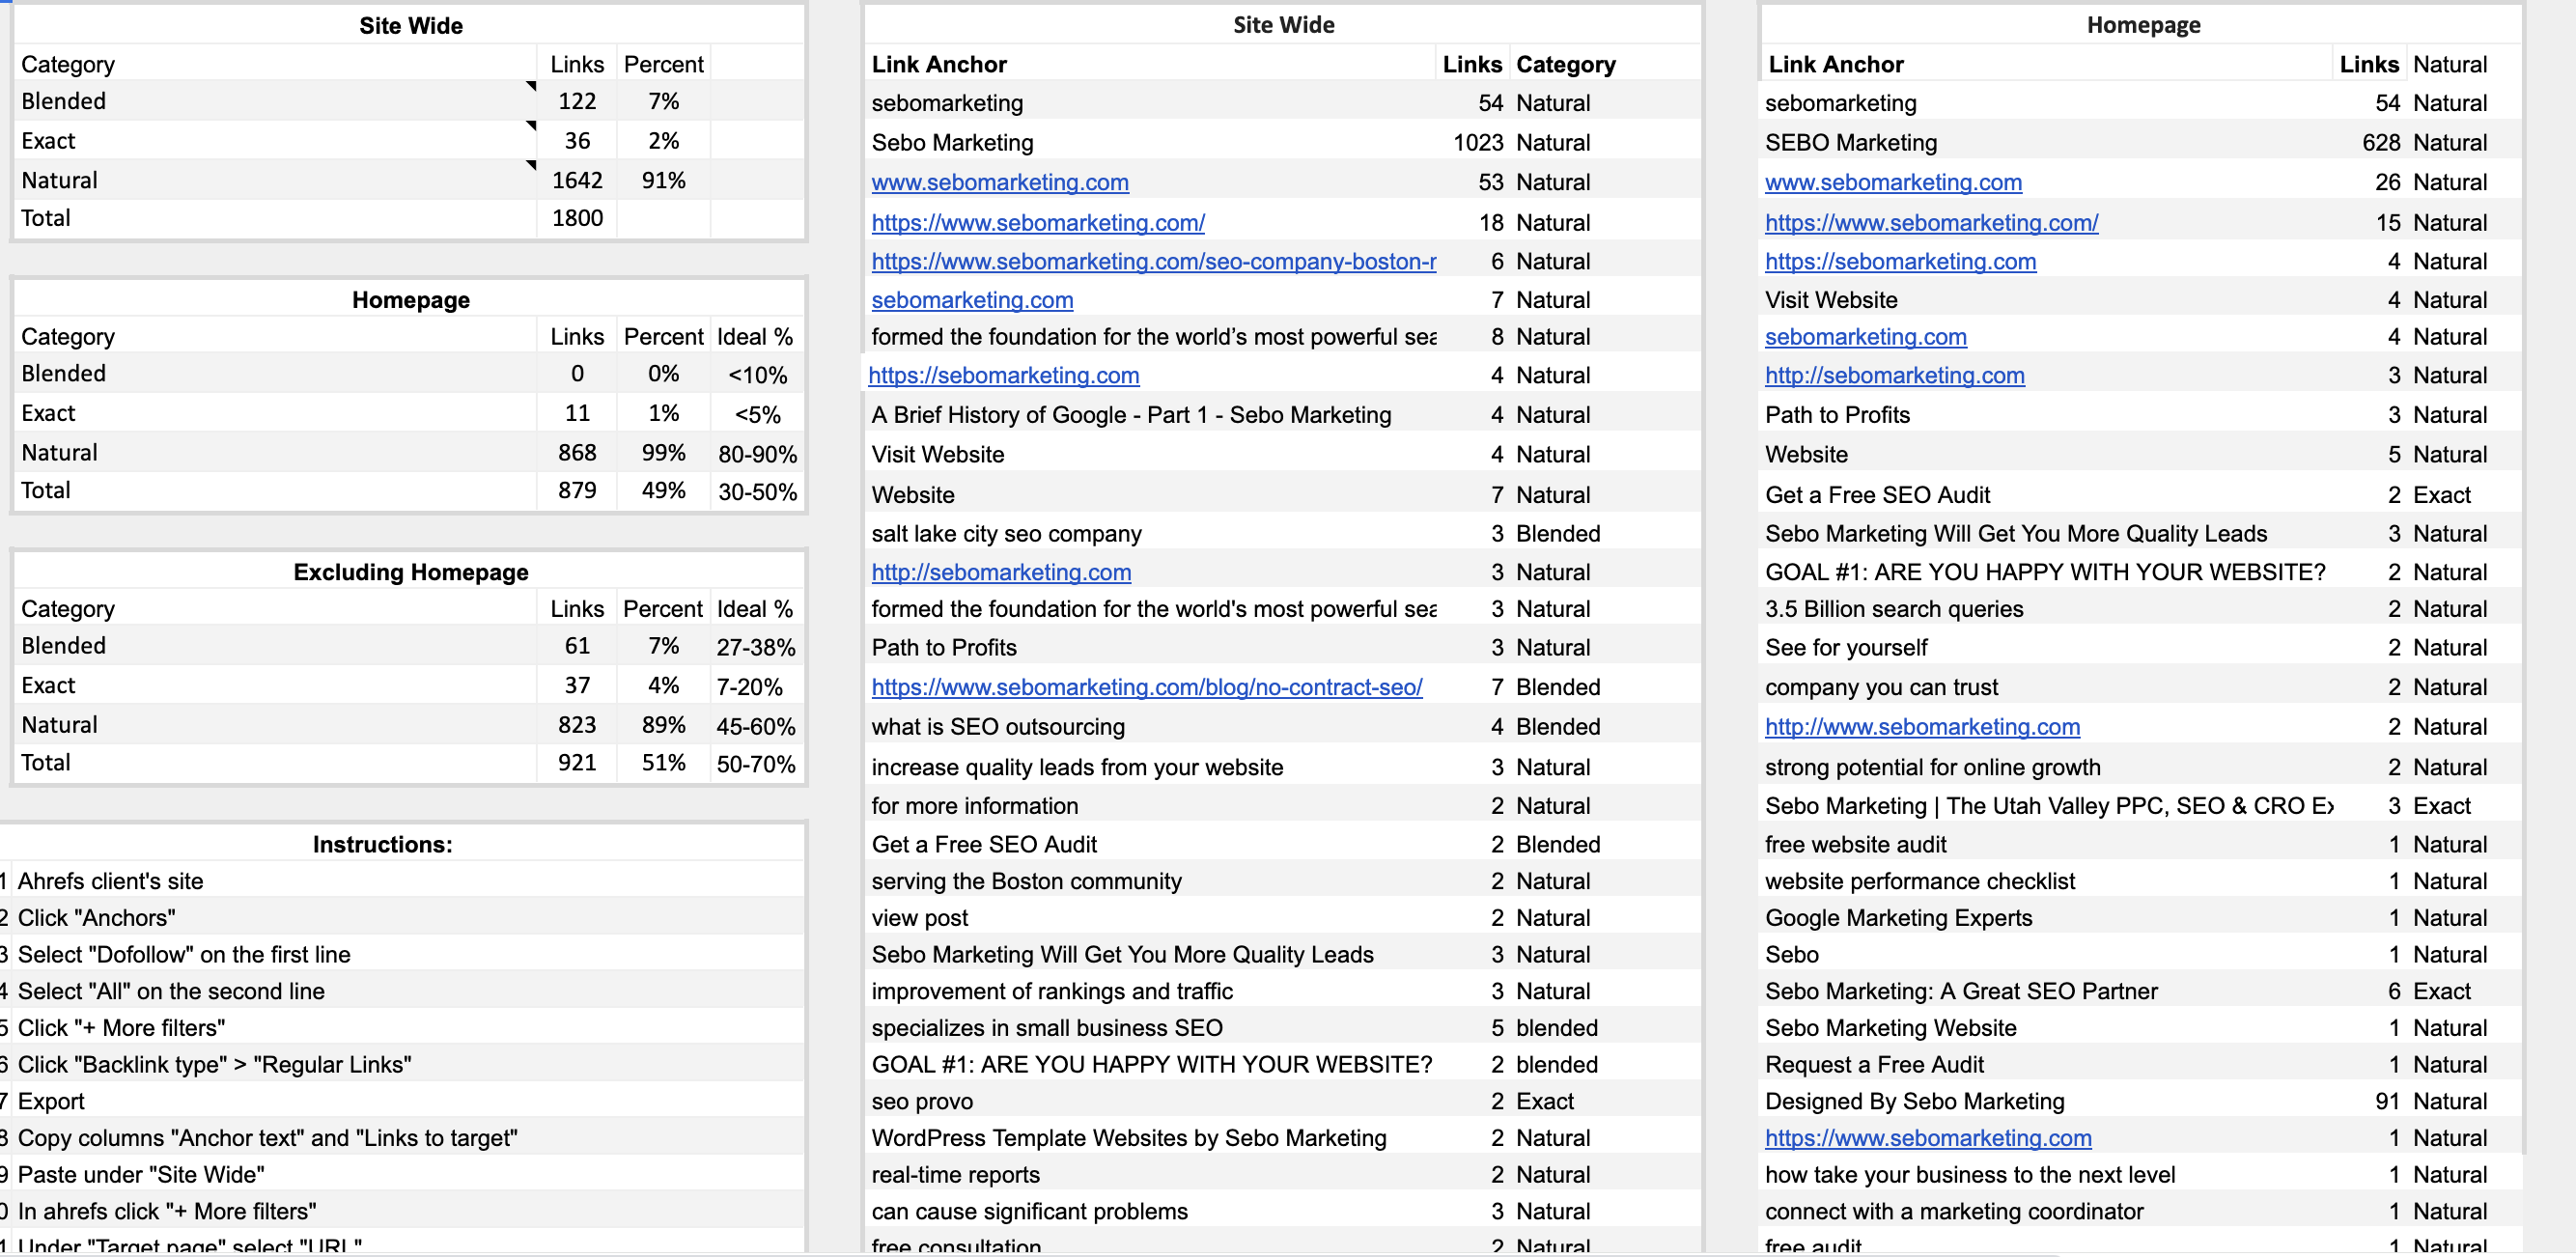Select the Exact category cell for seo provo
This screenshot has height=1257, width=2576.
click(1605, 1101)
